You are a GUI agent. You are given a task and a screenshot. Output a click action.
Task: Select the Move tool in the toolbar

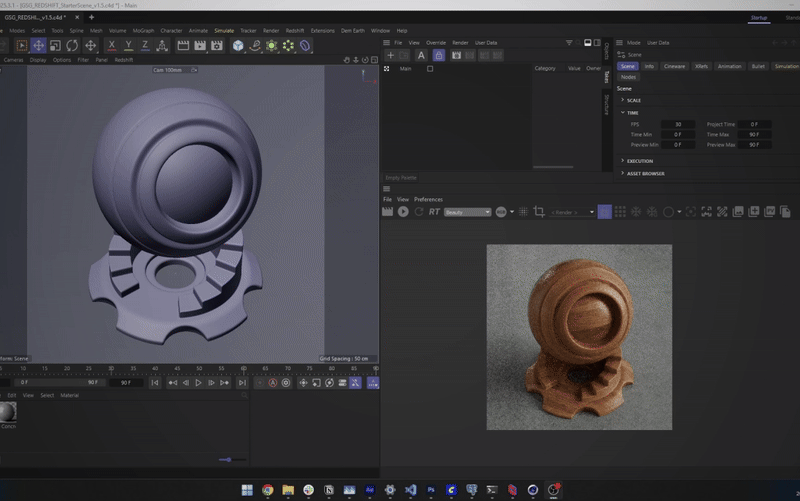pyautogui.click(x=38, y=45)
